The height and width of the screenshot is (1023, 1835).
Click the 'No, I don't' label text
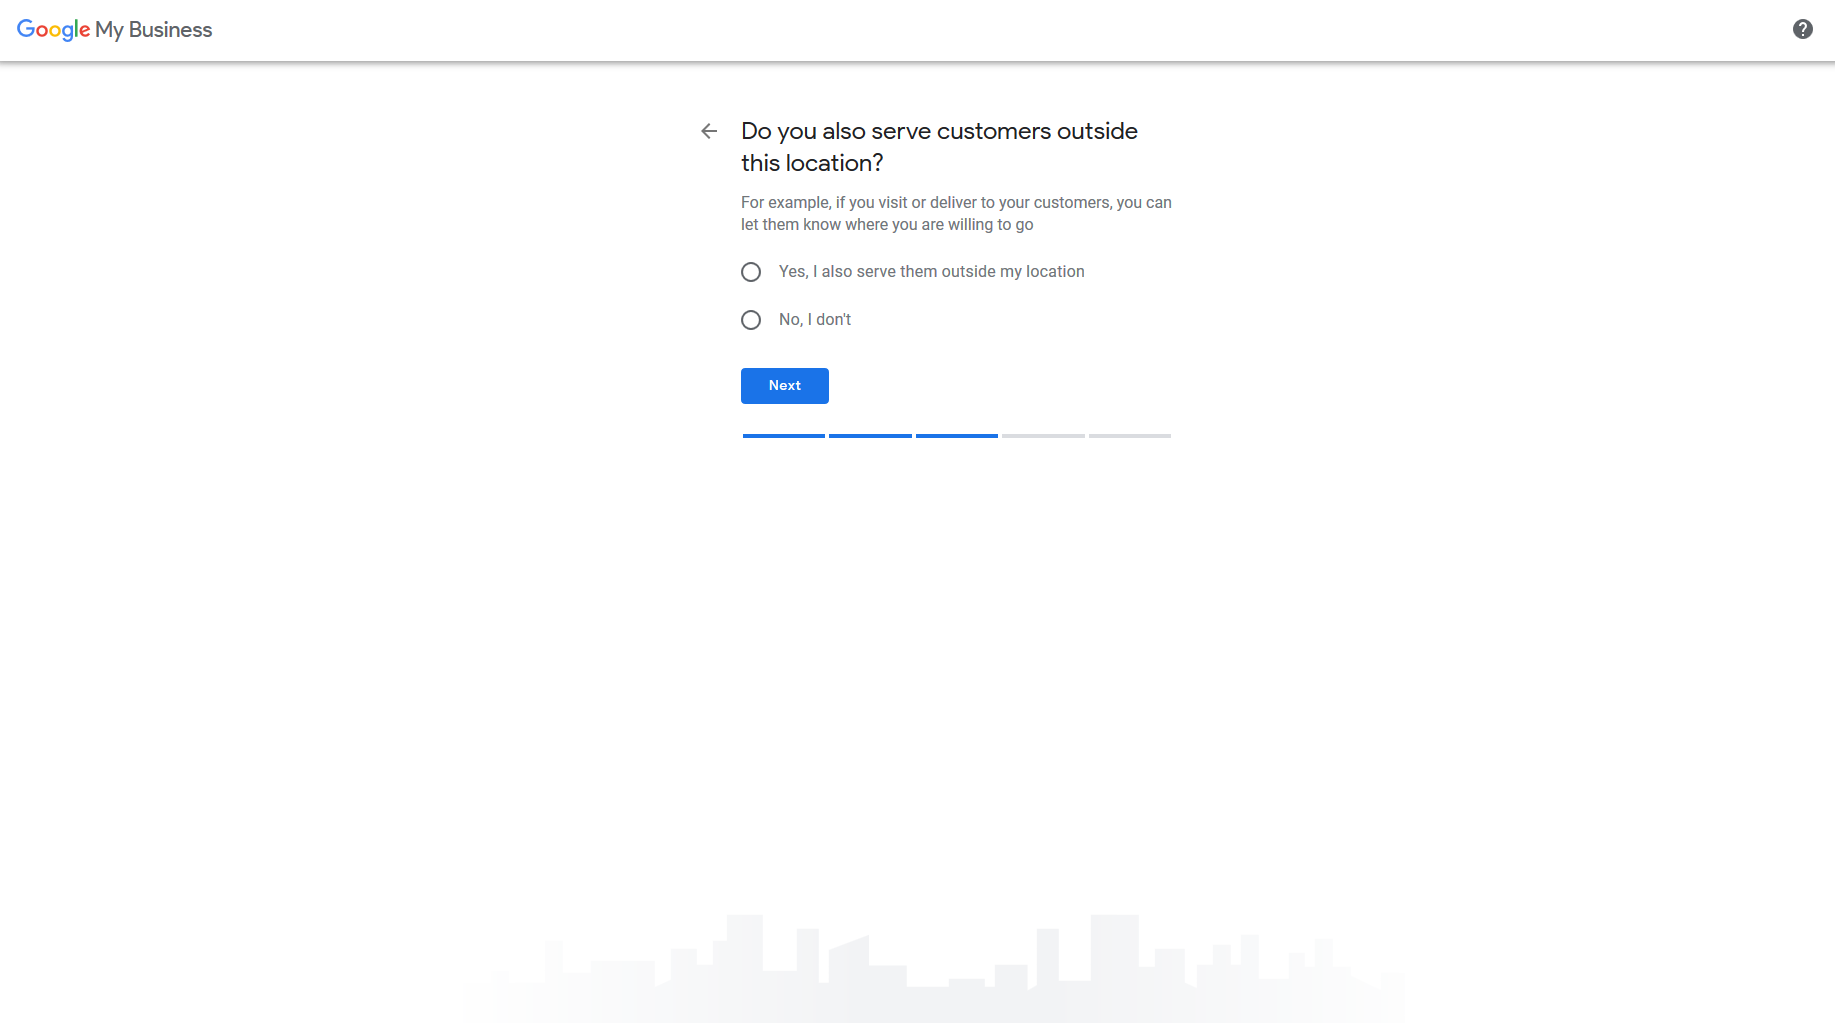[x=814, y=320]
